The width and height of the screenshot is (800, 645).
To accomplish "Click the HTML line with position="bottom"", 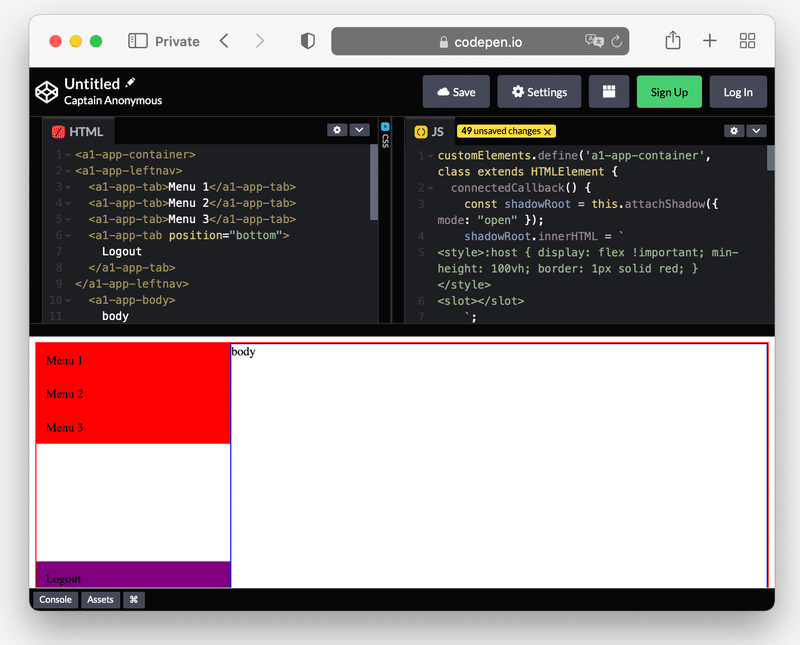I will click(x=189, y=236).
